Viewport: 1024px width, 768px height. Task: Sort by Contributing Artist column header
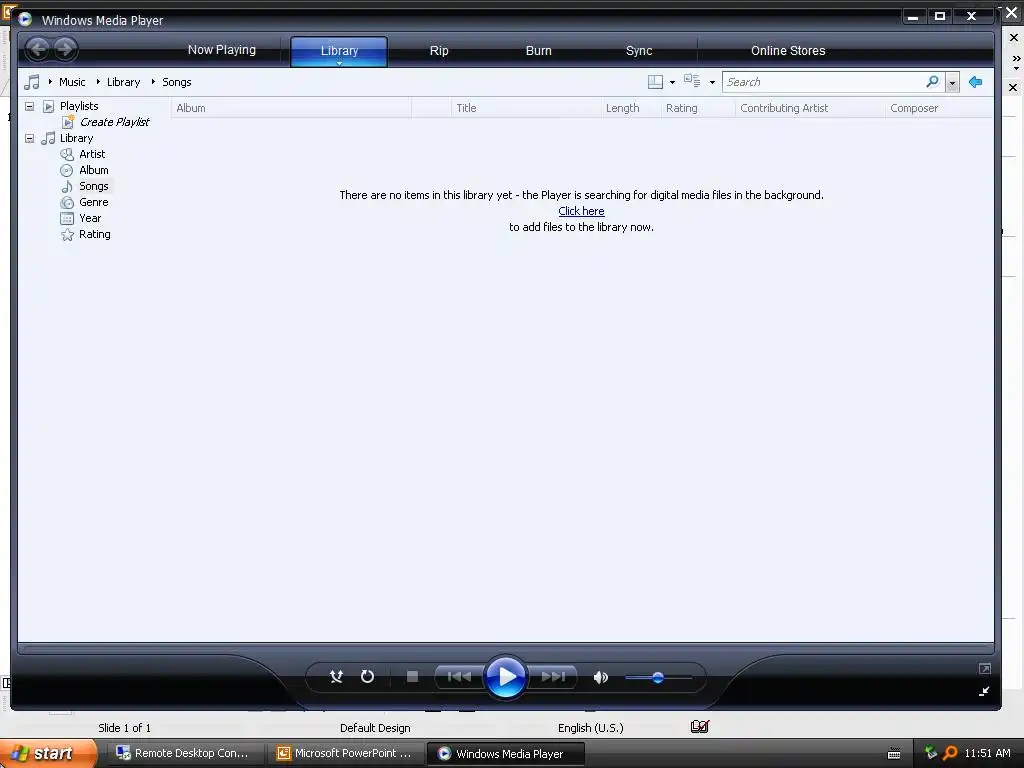click(x=810, y=108)
